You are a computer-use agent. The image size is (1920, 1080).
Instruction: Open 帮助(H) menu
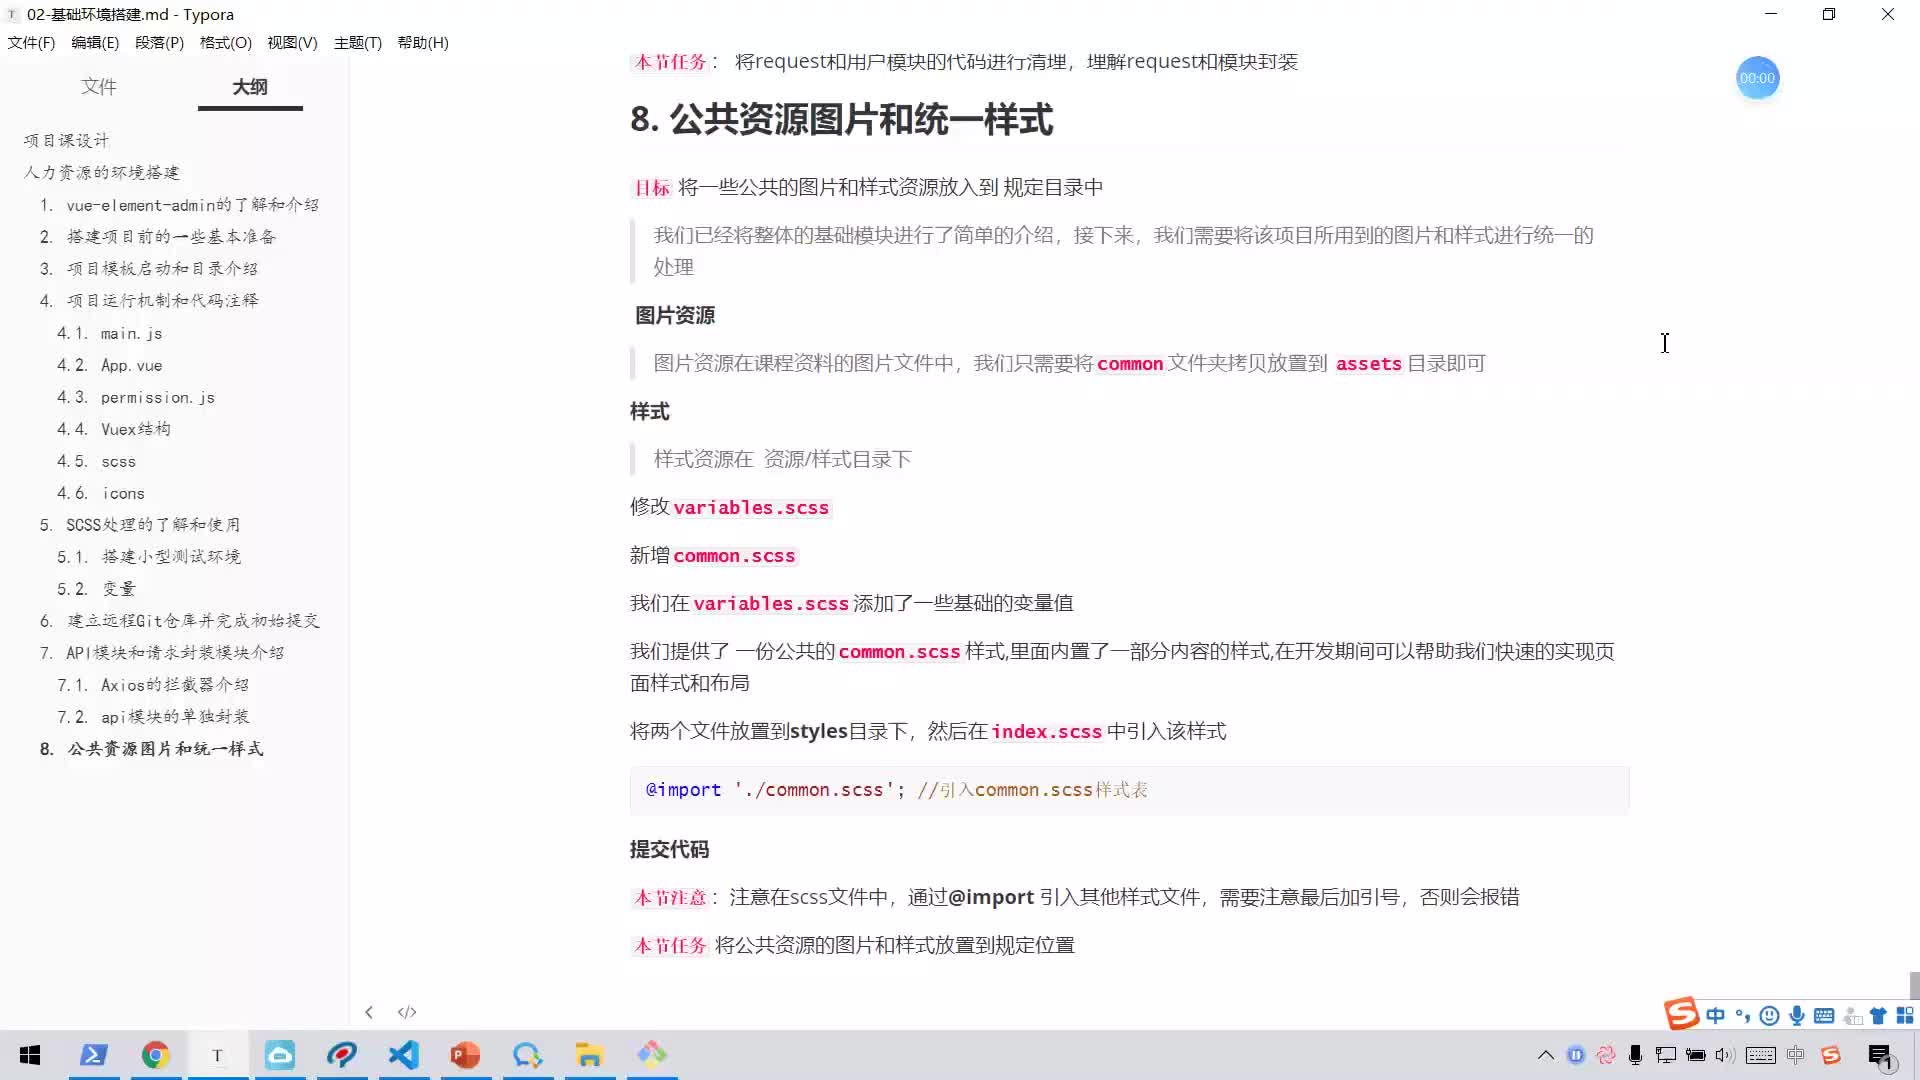point(423,42)
